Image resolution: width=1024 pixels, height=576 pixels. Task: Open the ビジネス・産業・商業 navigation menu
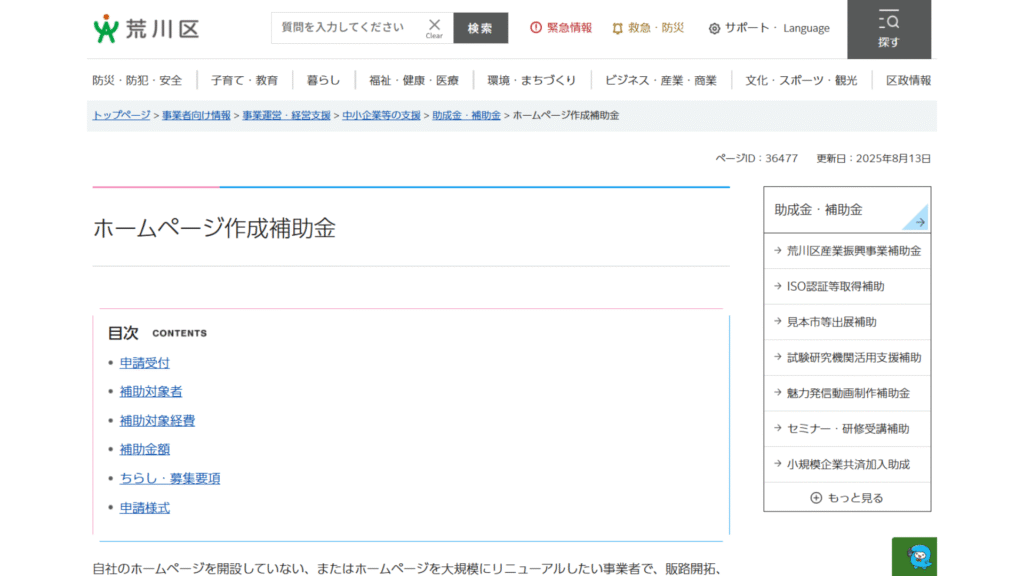coord(660,80)
